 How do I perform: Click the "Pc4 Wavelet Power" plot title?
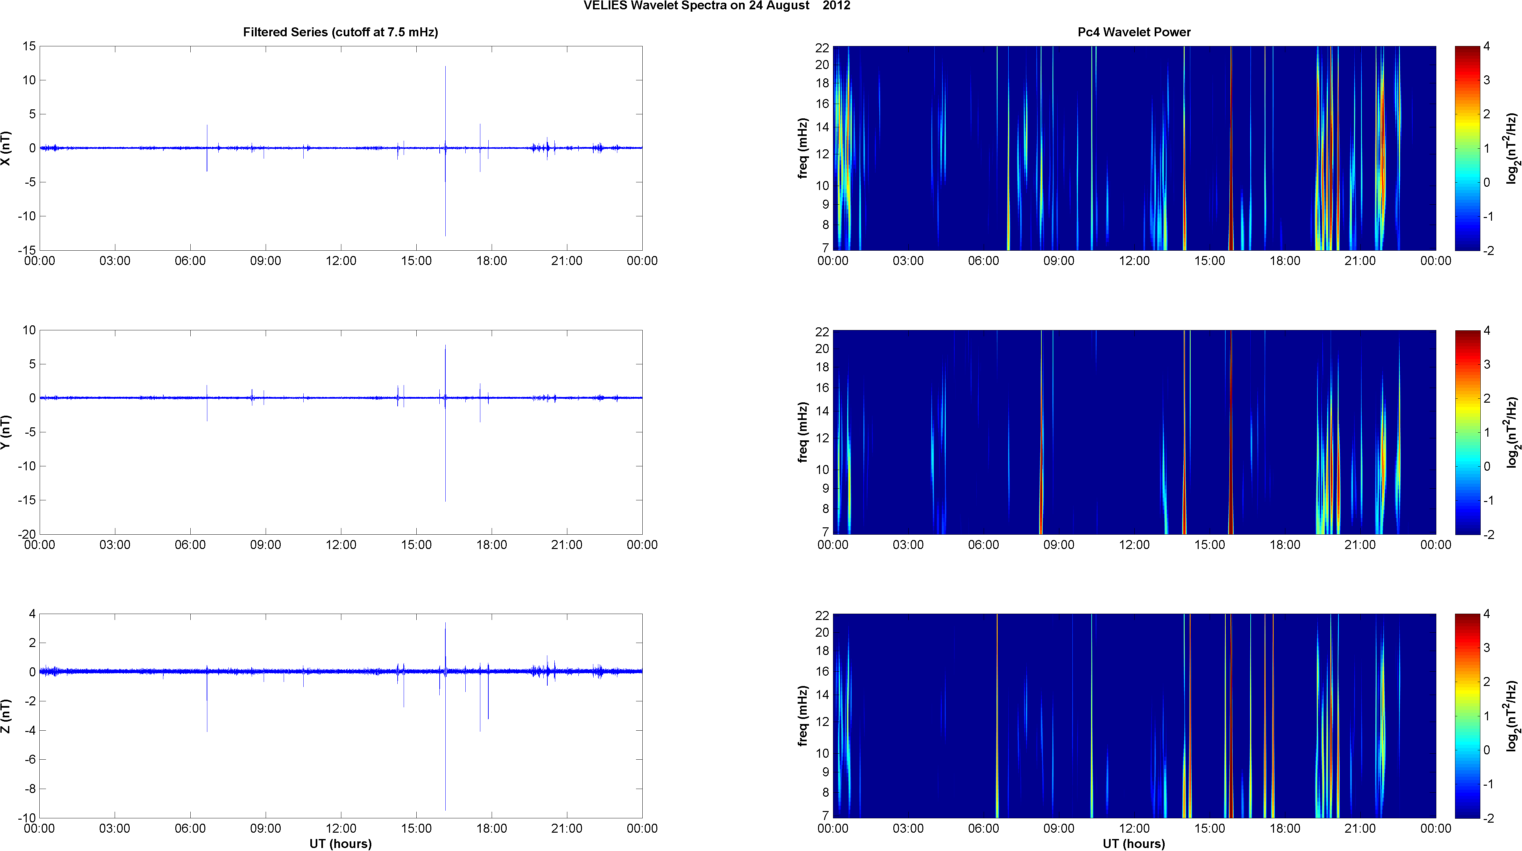1133,32
